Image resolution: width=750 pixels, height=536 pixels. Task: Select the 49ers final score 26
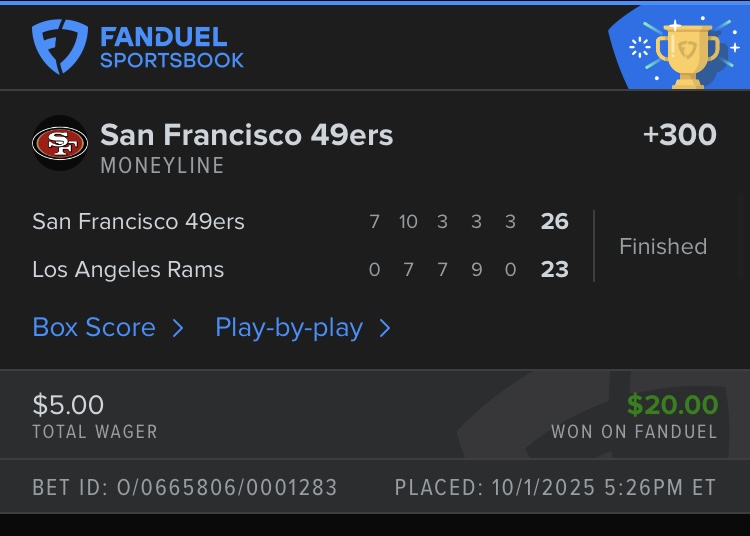point(554,222)
